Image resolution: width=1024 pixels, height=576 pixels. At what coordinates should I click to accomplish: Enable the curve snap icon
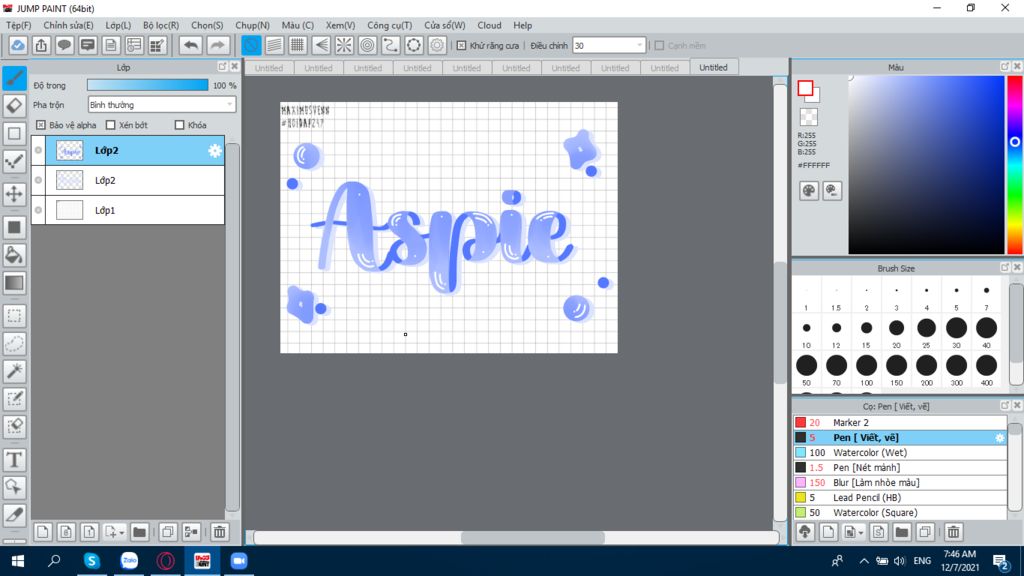pos(391,45)
